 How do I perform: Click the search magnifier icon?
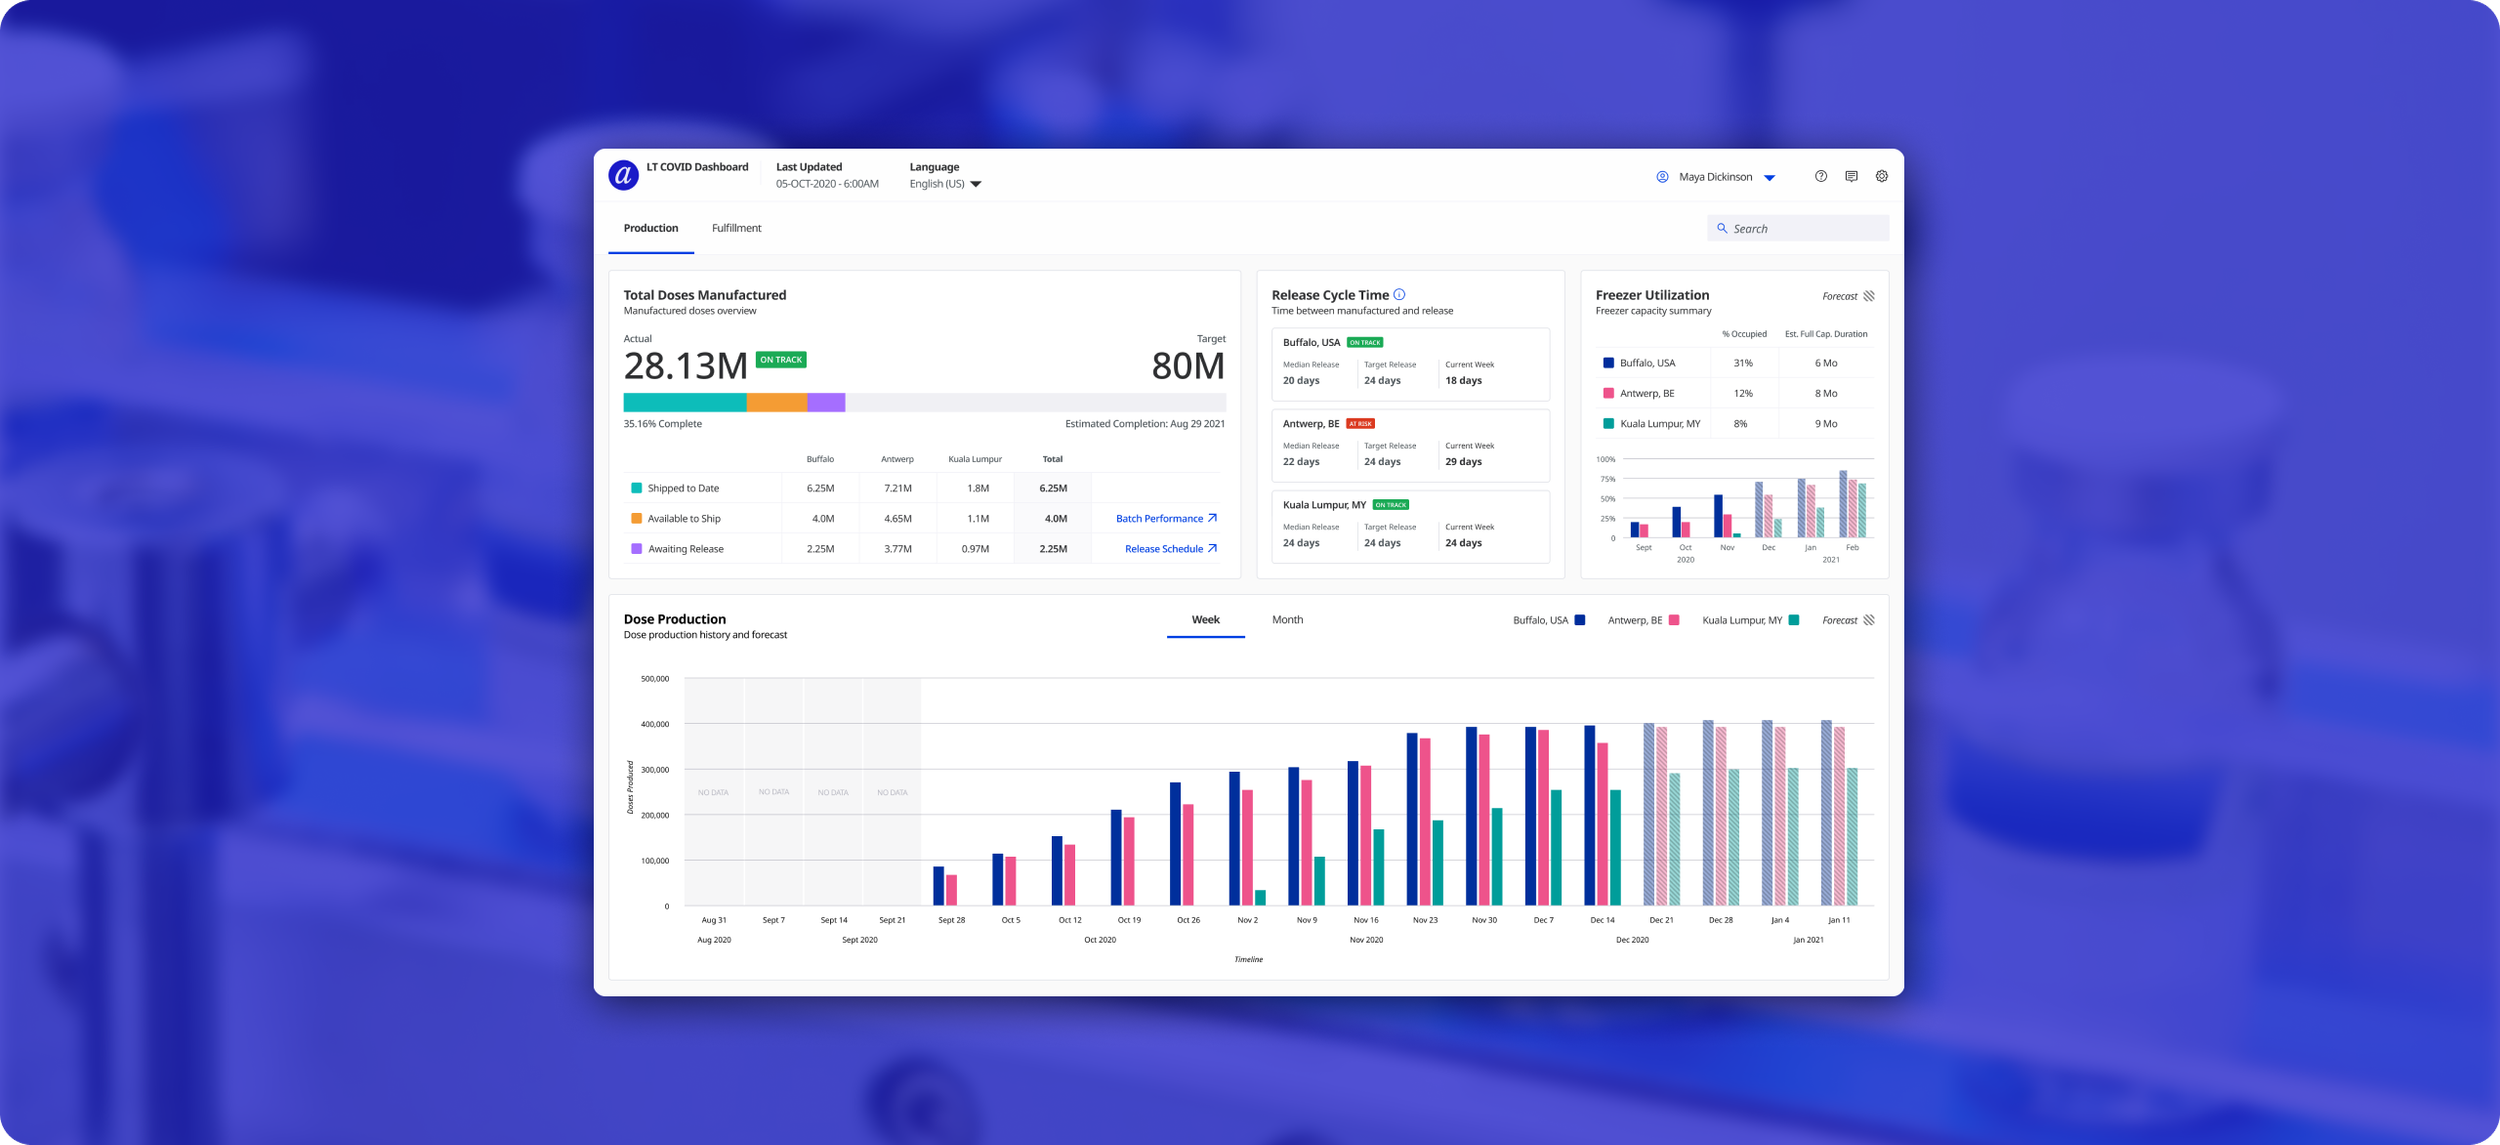[1722, 228]
